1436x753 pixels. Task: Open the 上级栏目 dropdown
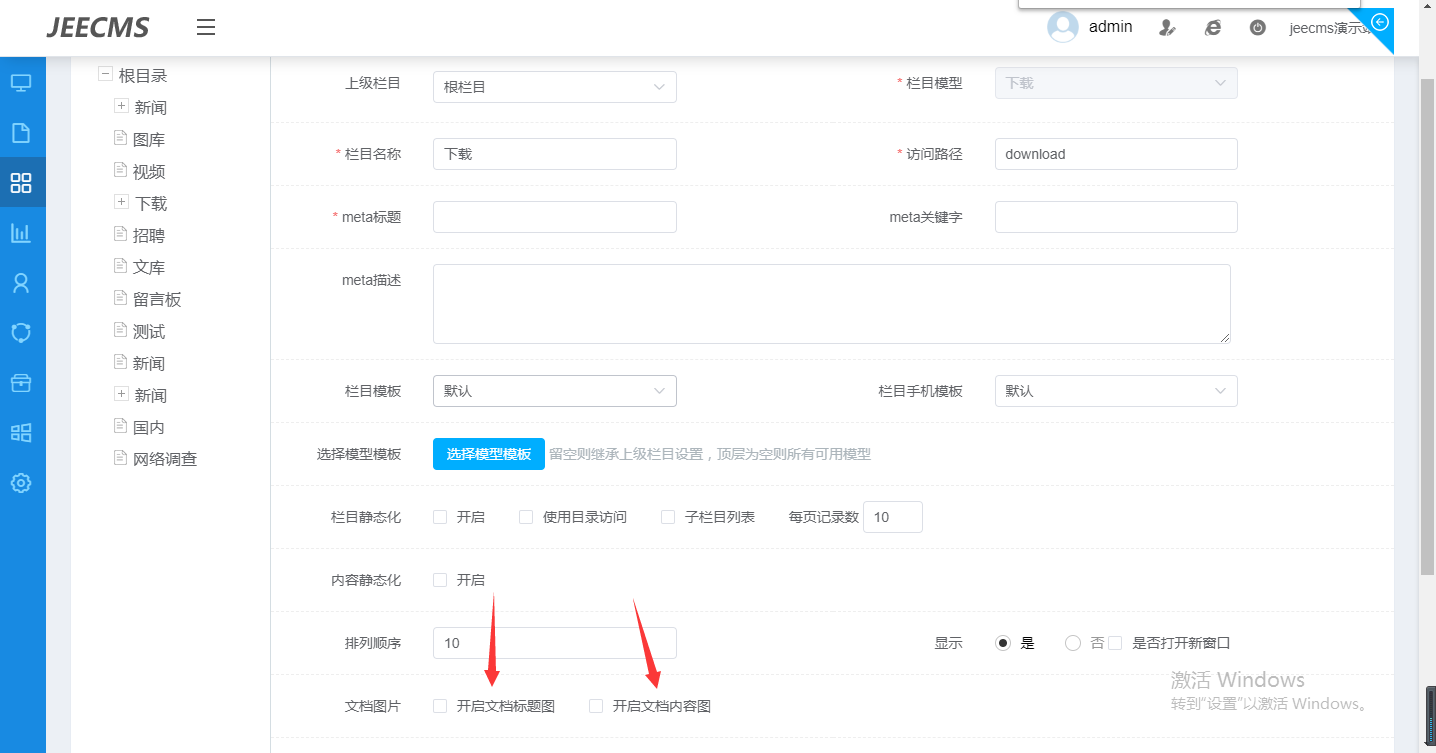(554, 87)
